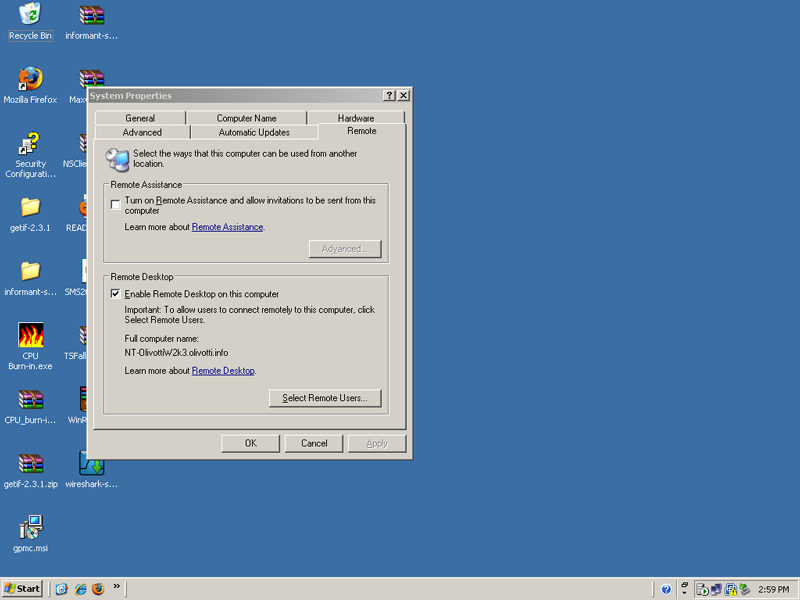
Task: Click the Select Remote Users button
Action: pyautogui.click(x=325, y=398)
